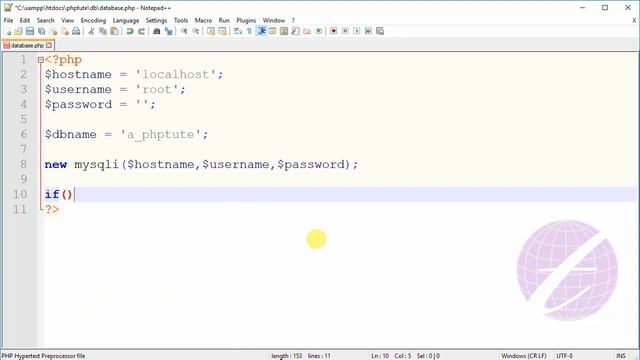Zoom out using toolbar magnifier
The height and width of the screenshot is (360, 640).
(x=196, y=31)
